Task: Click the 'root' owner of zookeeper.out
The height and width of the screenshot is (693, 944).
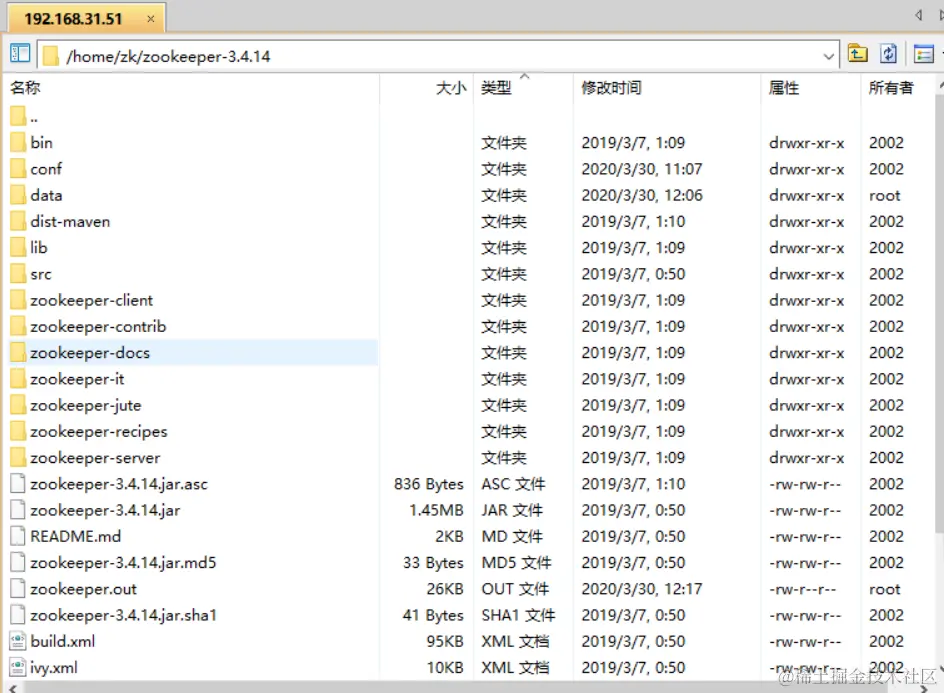Action: click(884, 589)
